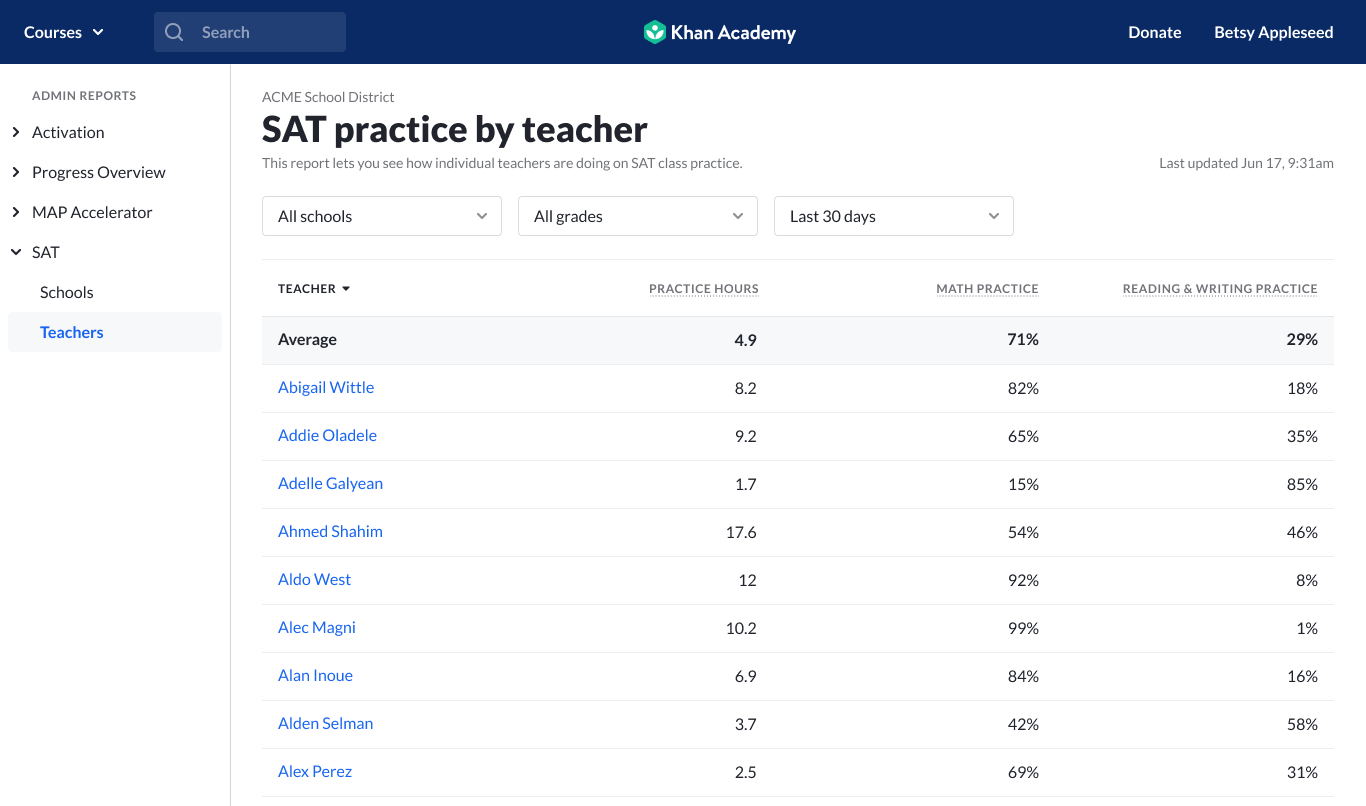Select Schools in the SAT sidebar
This screenshot has width=1366, height=806.
(x=67, y=292)
